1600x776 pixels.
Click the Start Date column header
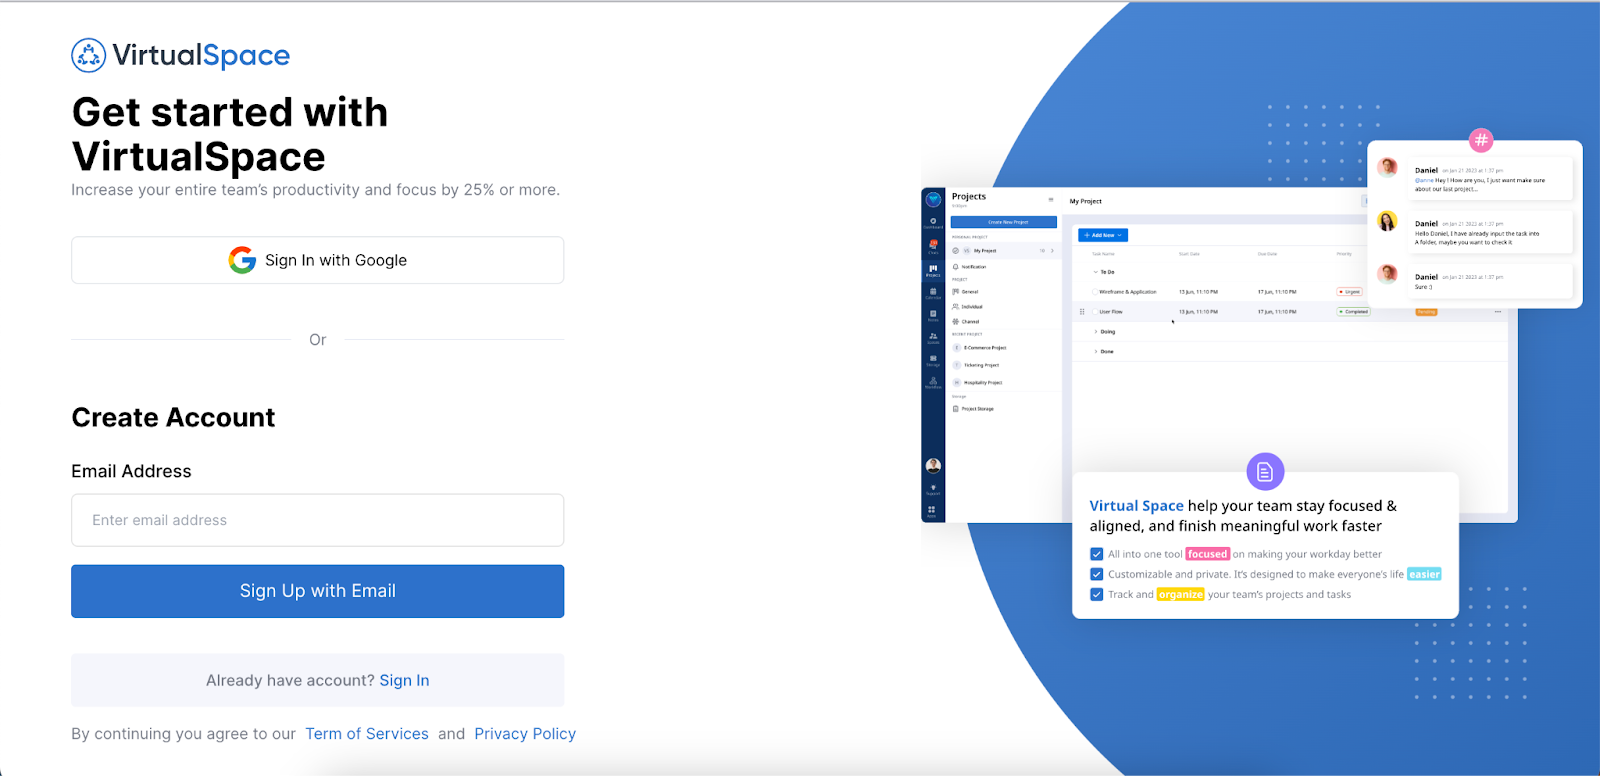tap(1189, 254)
